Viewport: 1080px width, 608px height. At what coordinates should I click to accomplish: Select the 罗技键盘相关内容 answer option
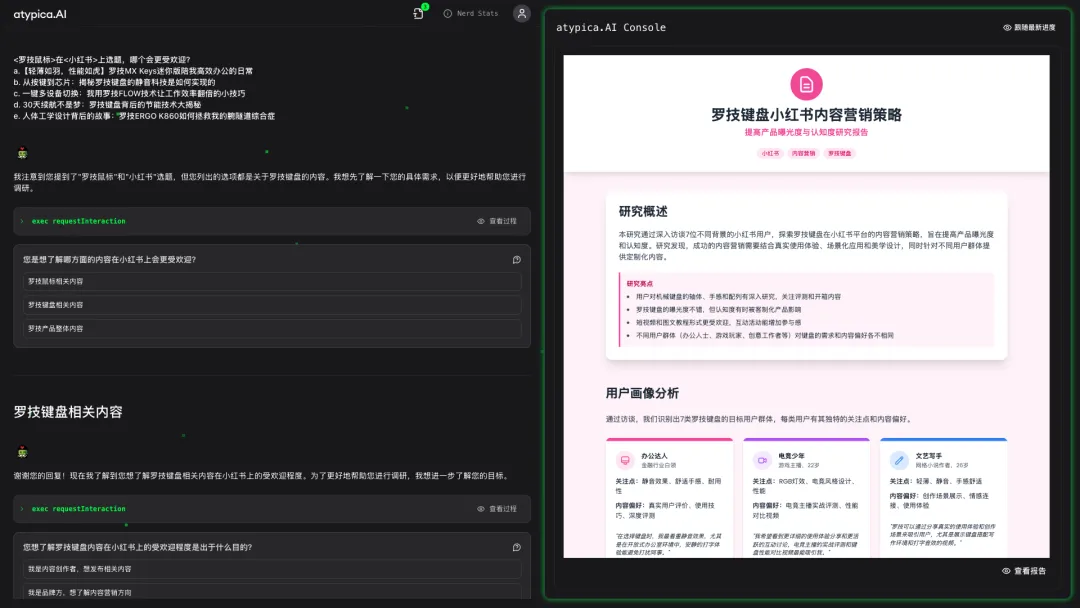(272, 305)
